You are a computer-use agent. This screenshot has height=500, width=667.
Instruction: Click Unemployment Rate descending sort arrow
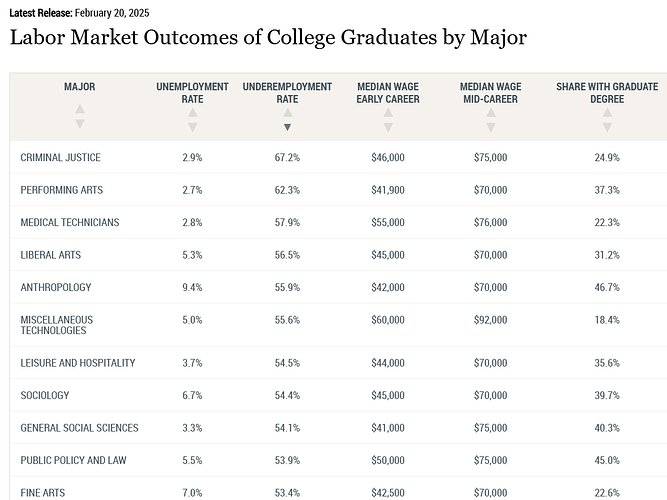(192, 127)
